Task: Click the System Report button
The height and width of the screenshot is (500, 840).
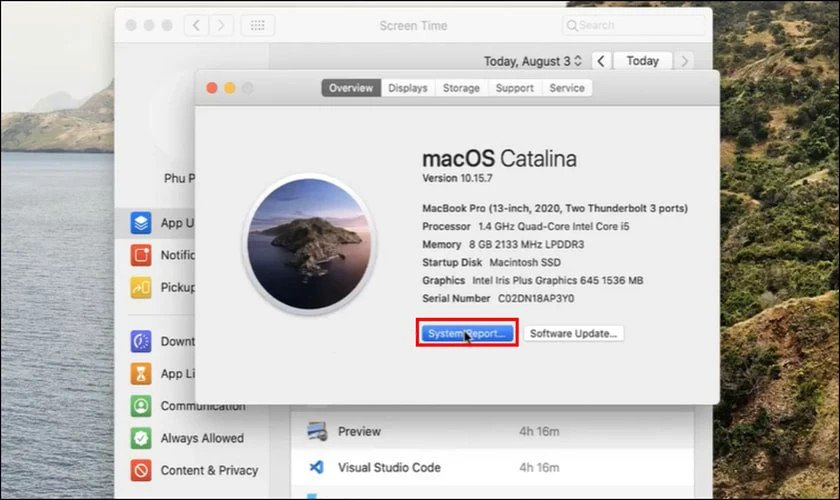Action: click(x=467, y=333)
